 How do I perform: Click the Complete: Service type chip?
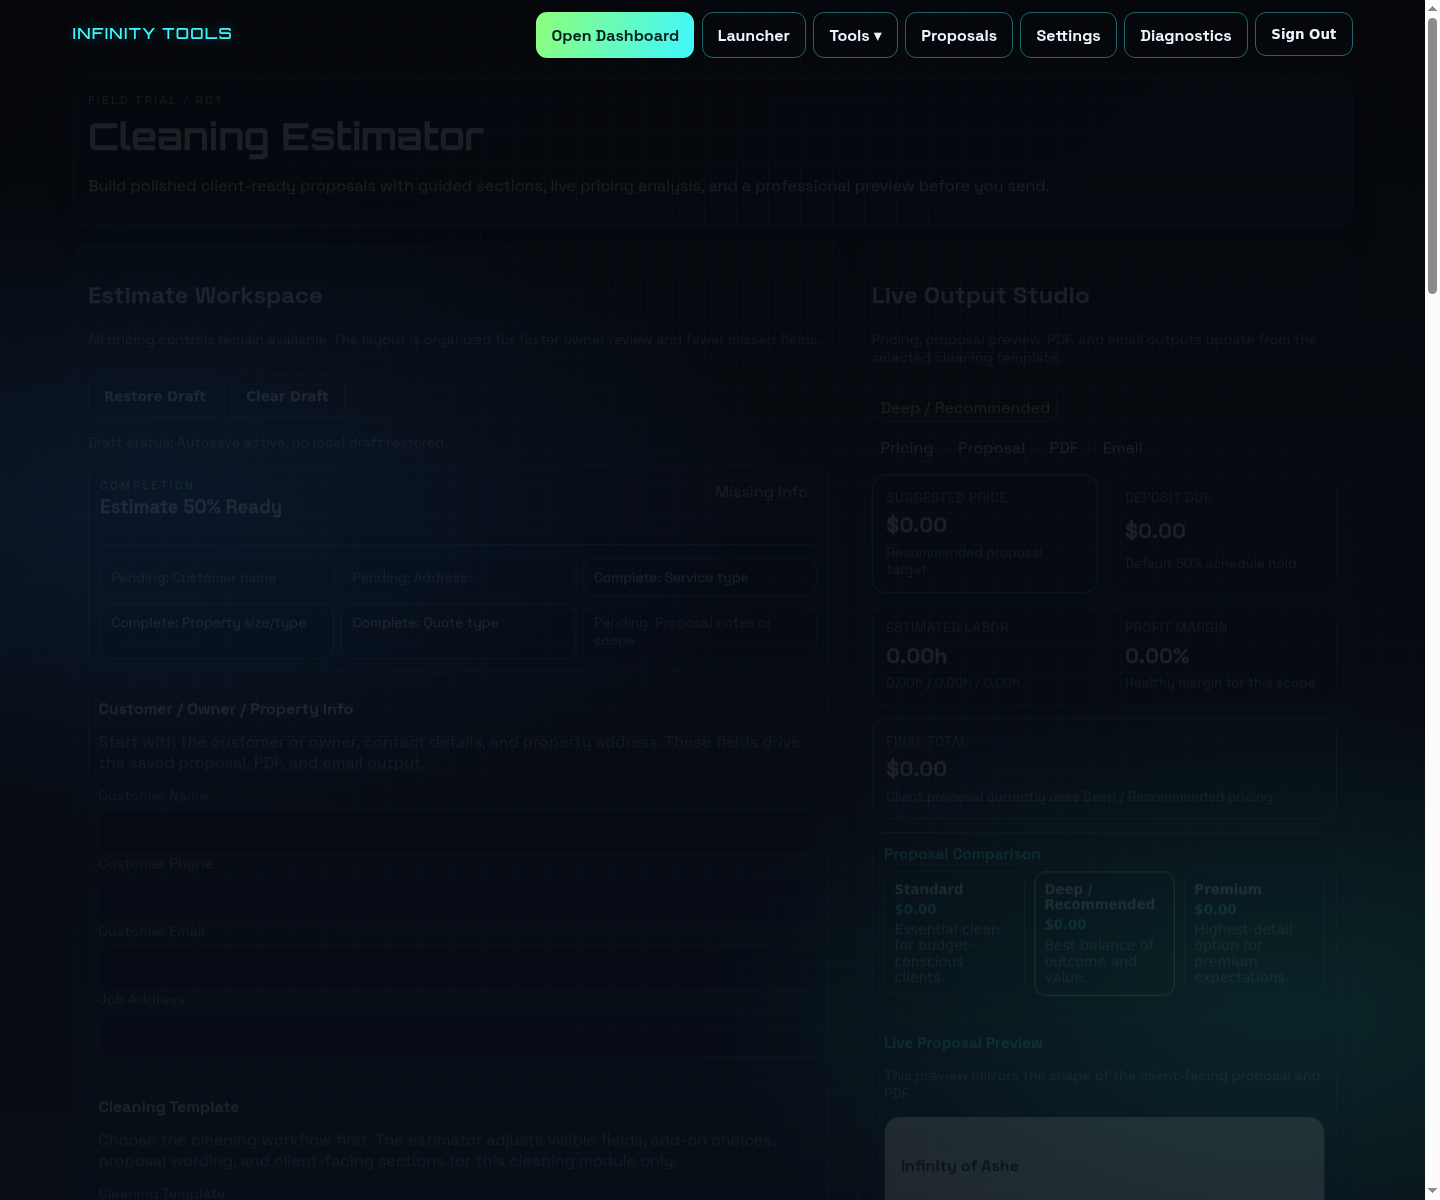700,578
